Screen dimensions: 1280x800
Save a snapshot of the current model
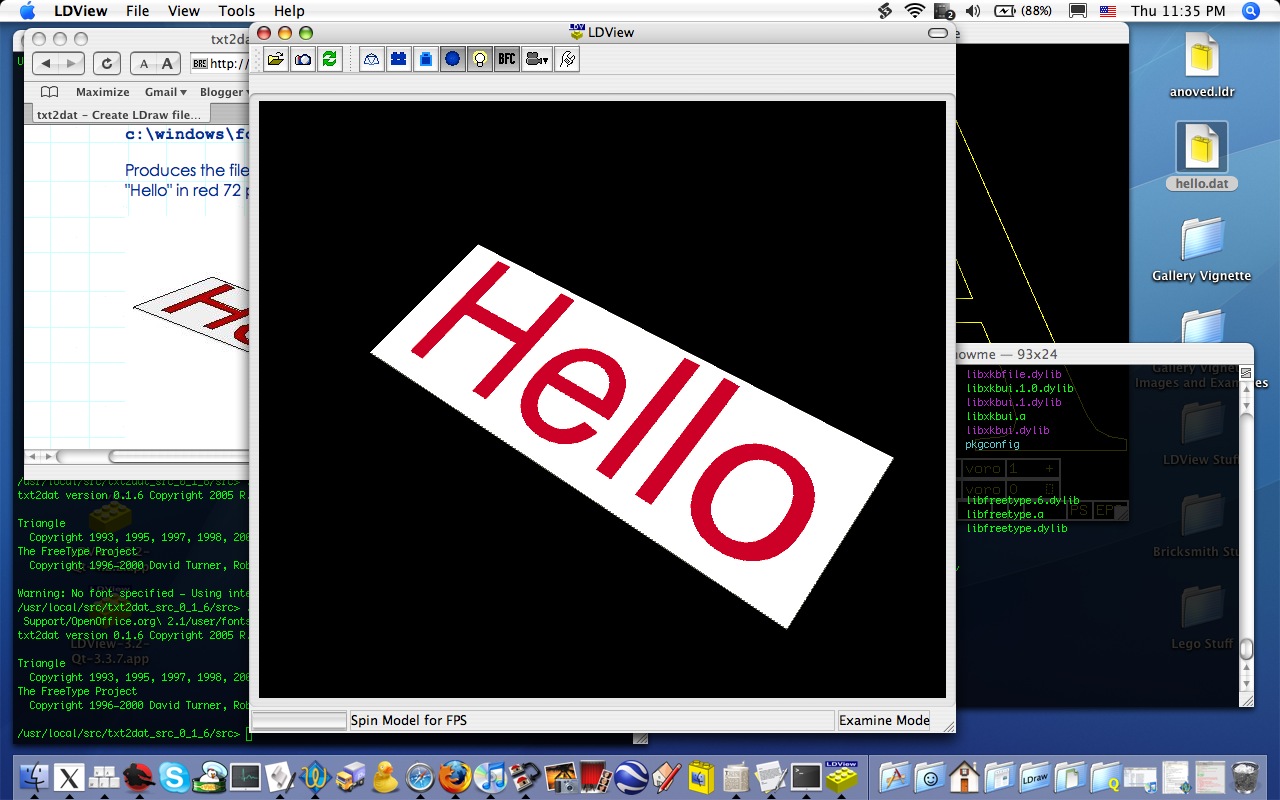301,59
